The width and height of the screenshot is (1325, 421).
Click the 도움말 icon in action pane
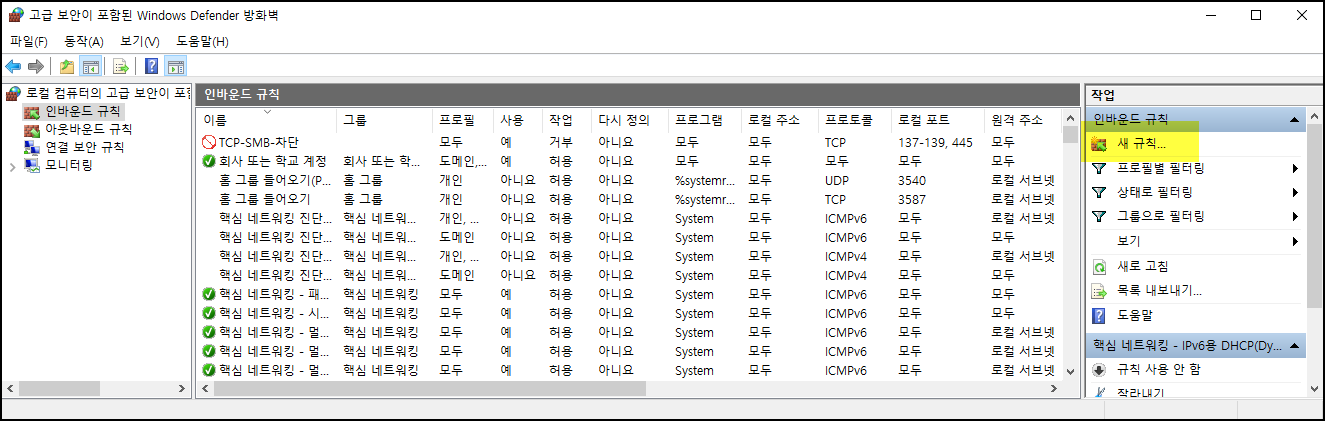pyautogui.click(x=1099, y=316)
